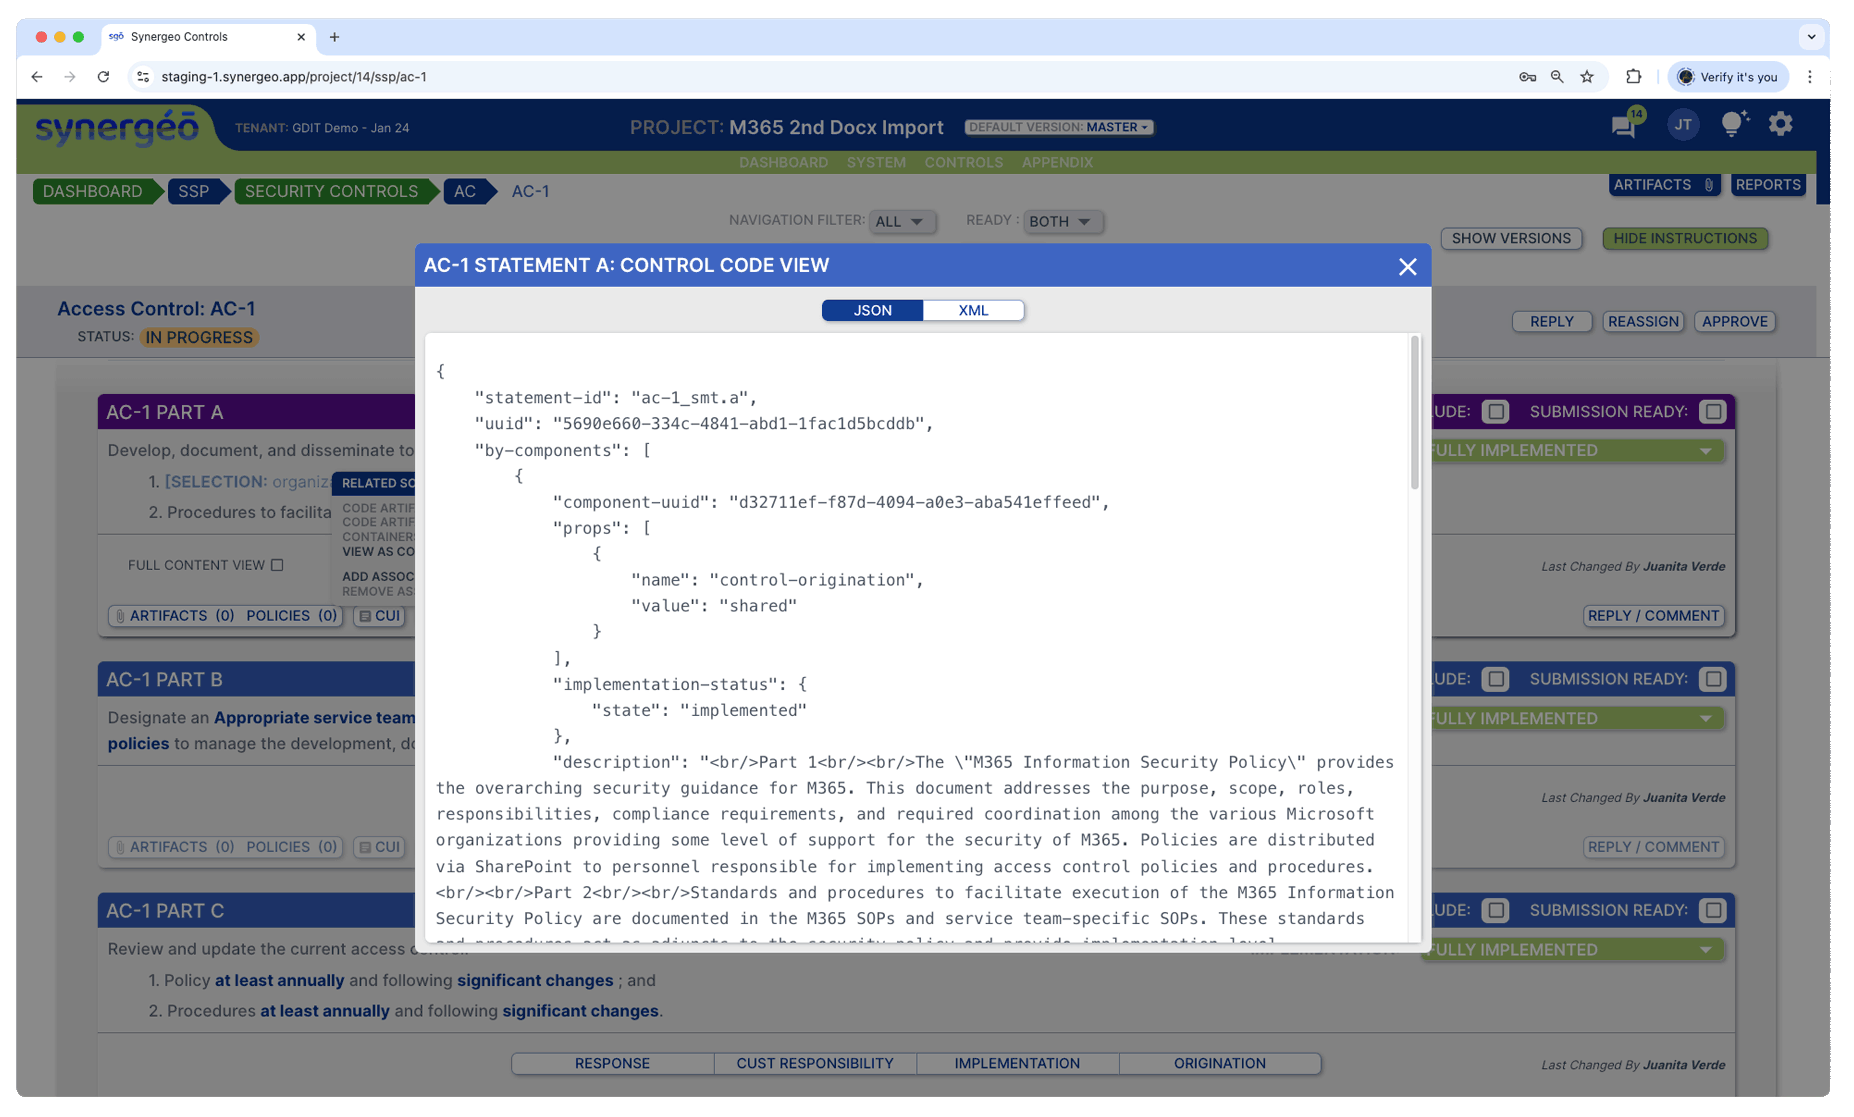
Task: Click Reply / Comment for Part B
Action: point(1653,847)
